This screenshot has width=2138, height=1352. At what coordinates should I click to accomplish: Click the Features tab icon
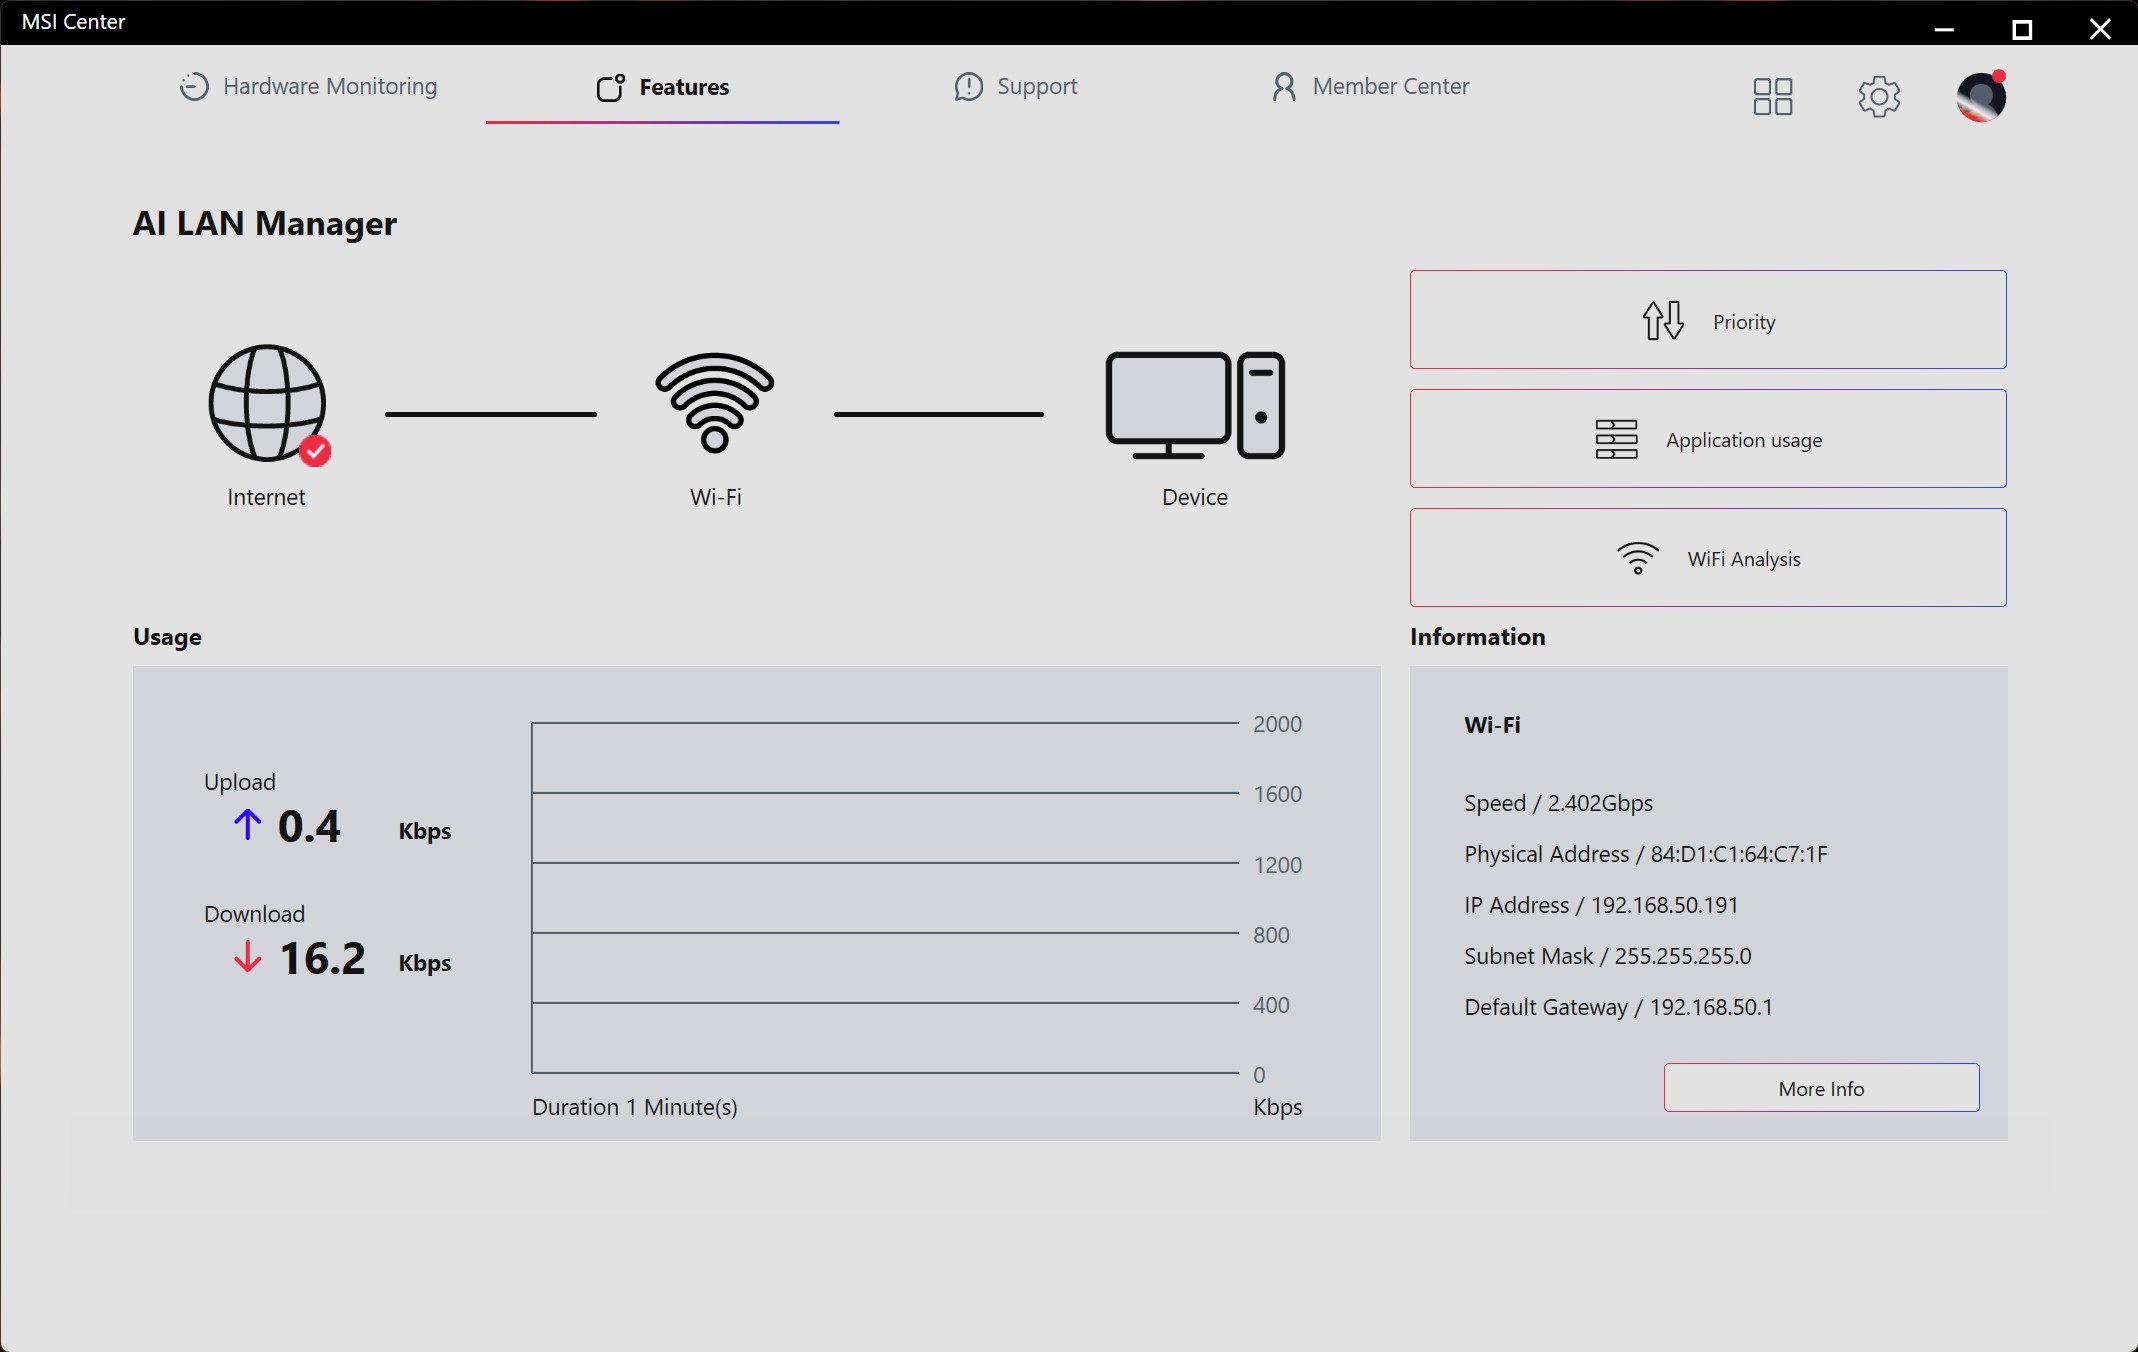click(610, 88)
